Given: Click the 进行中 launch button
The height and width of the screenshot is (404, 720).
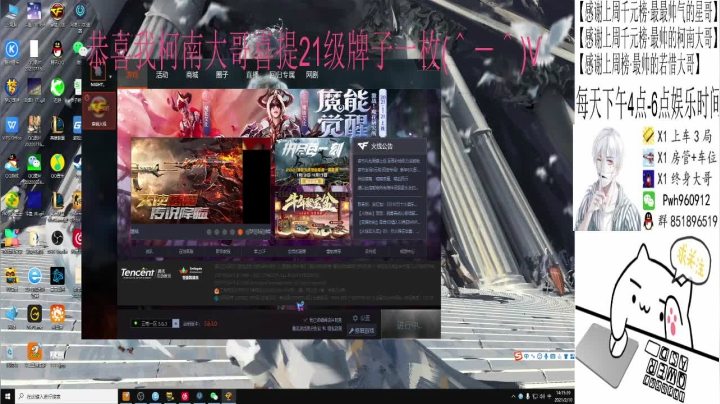Looking at the screenshot, I should tap(409, 325).
